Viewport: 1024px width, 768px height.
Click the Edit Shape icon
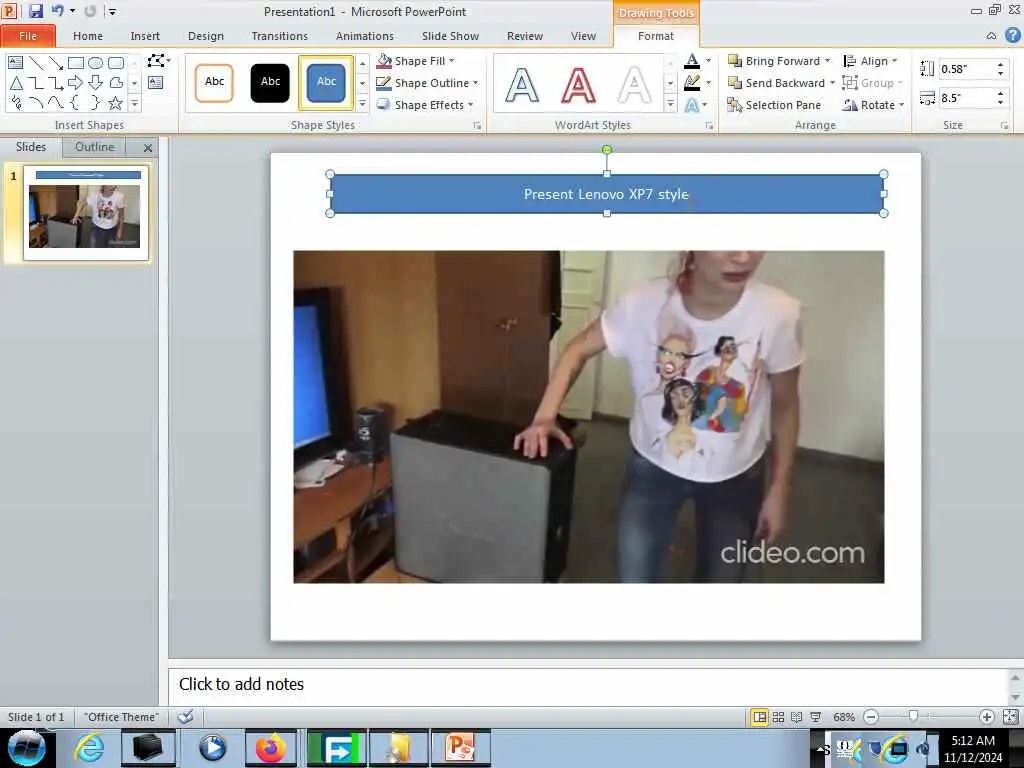pos(157,61)
